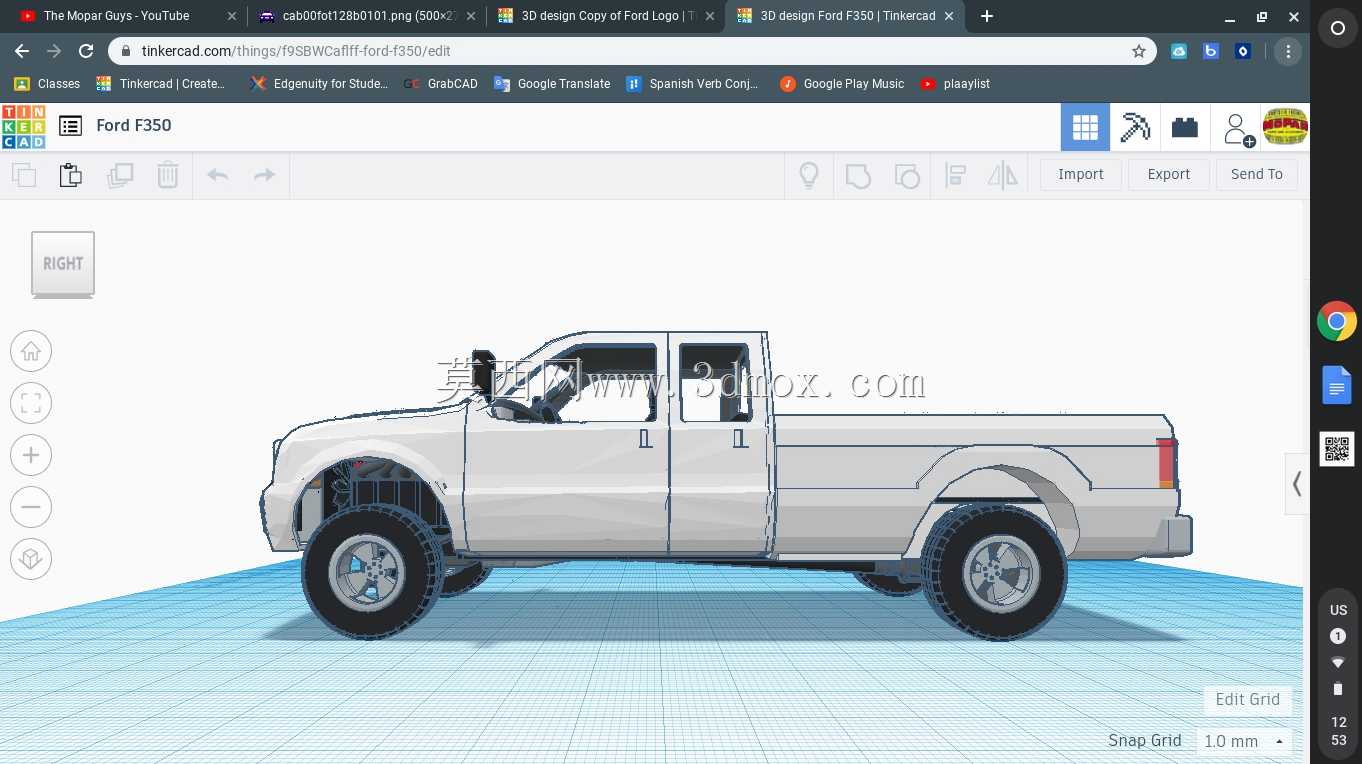
Task: Redo the last action
Action: tap(264, 175)
